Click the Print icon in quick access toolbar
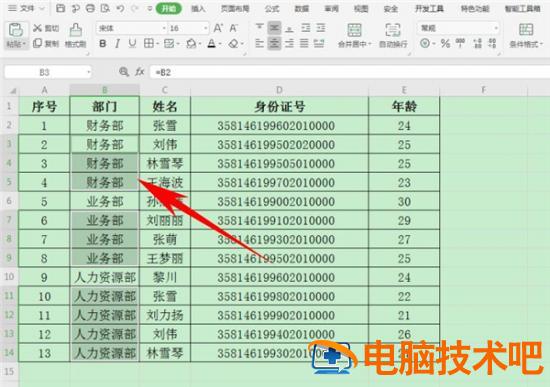 [90, 8]
